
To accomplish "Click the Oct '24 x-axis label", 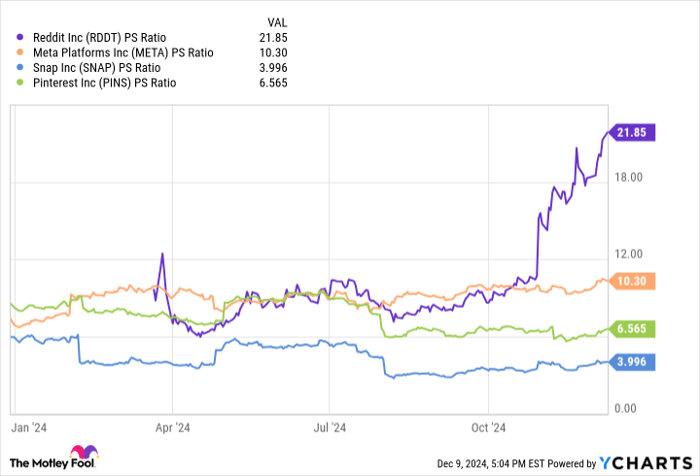I will 488,428.
